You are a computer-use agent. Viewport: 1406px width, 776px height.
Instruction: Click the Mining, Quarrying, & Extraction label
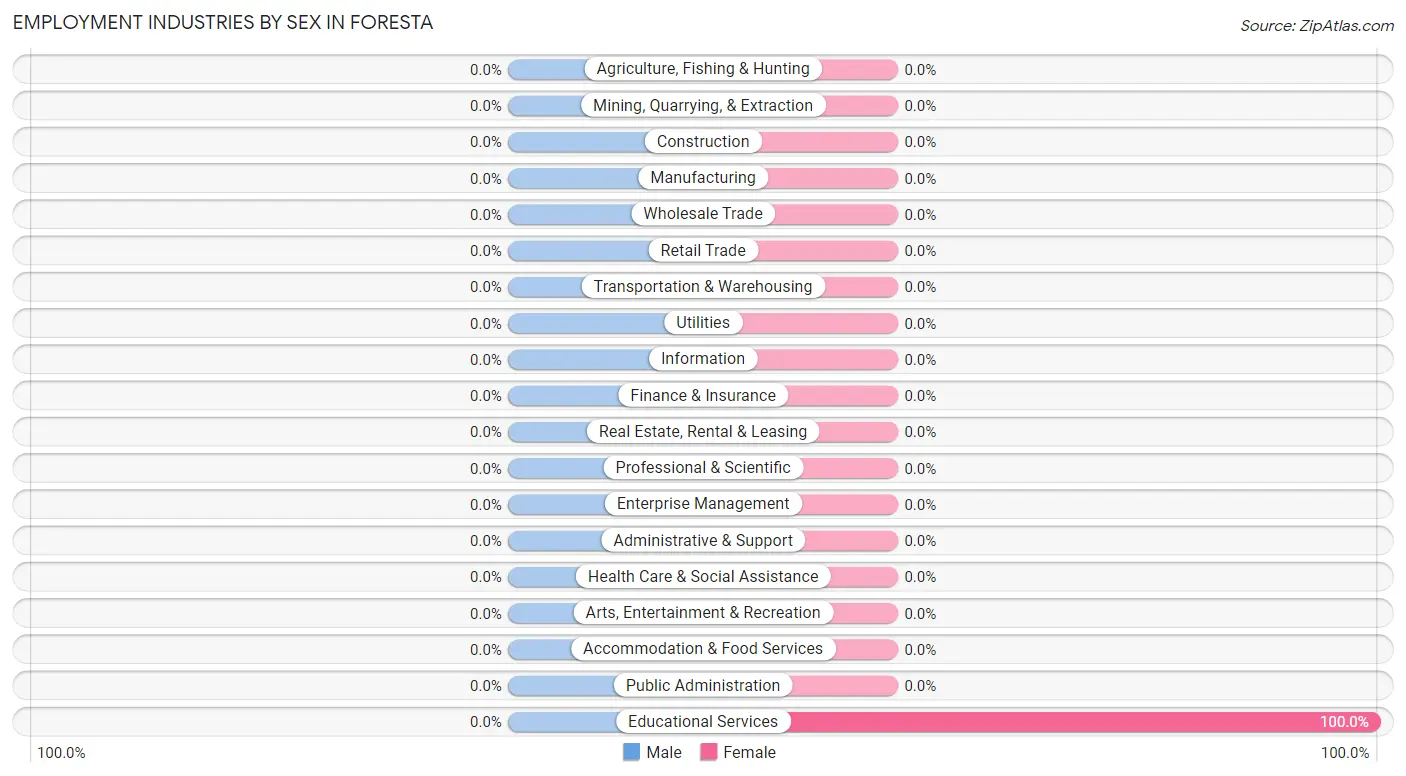click(x=703, y=105)
